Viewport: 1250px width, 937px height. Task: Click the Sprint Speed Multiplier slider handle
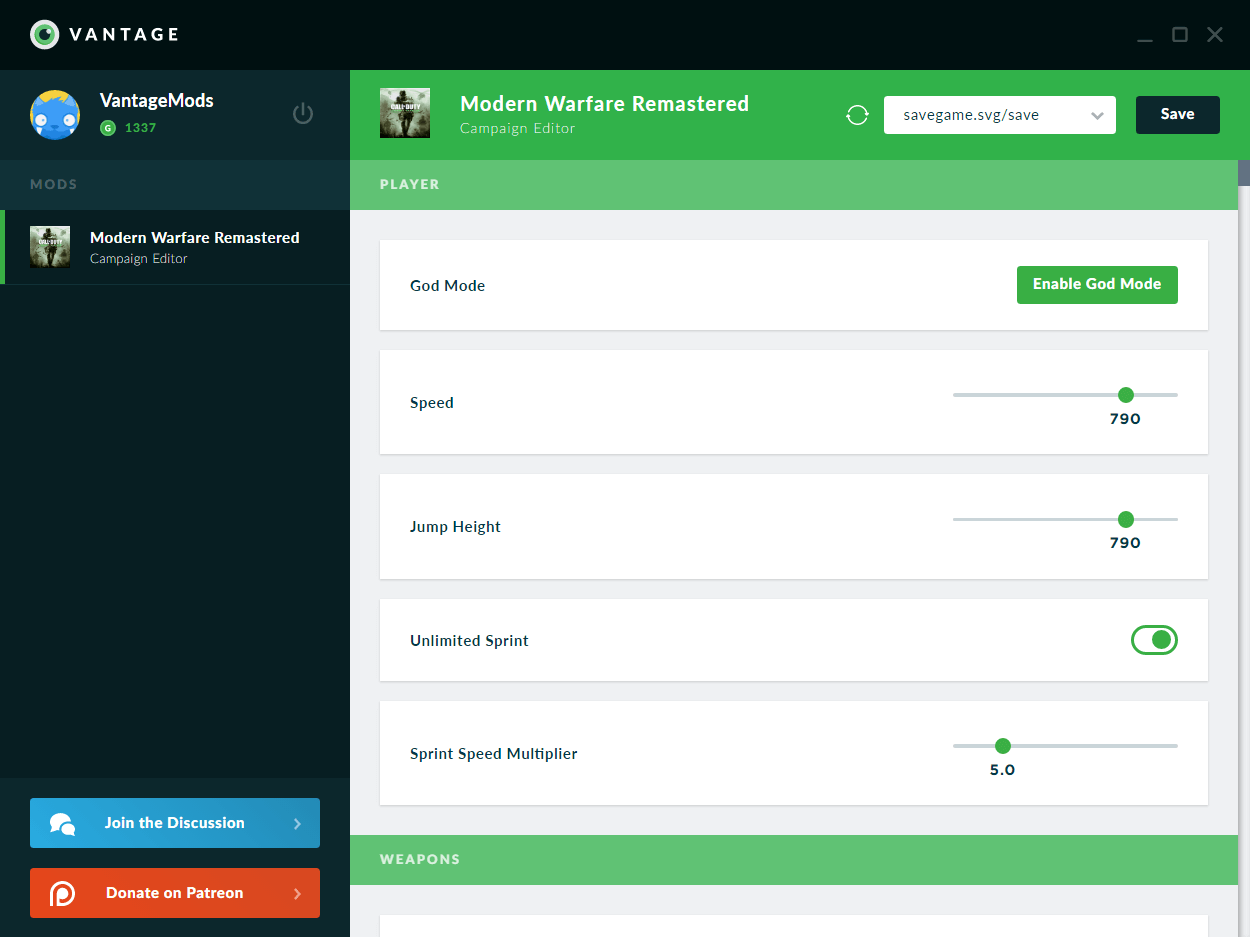[x=1002, y=746]
